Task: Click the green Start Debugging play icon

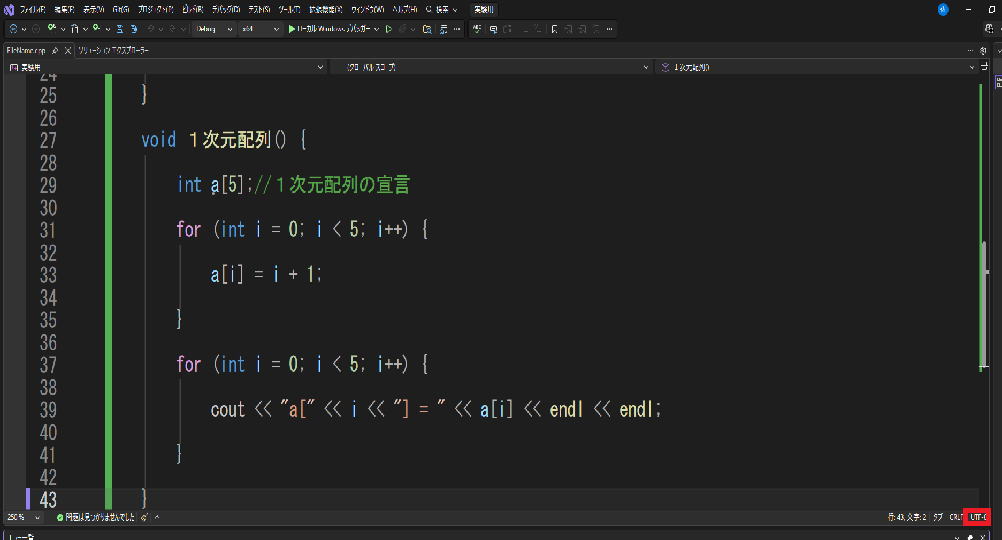Action: tap(291, 29)
